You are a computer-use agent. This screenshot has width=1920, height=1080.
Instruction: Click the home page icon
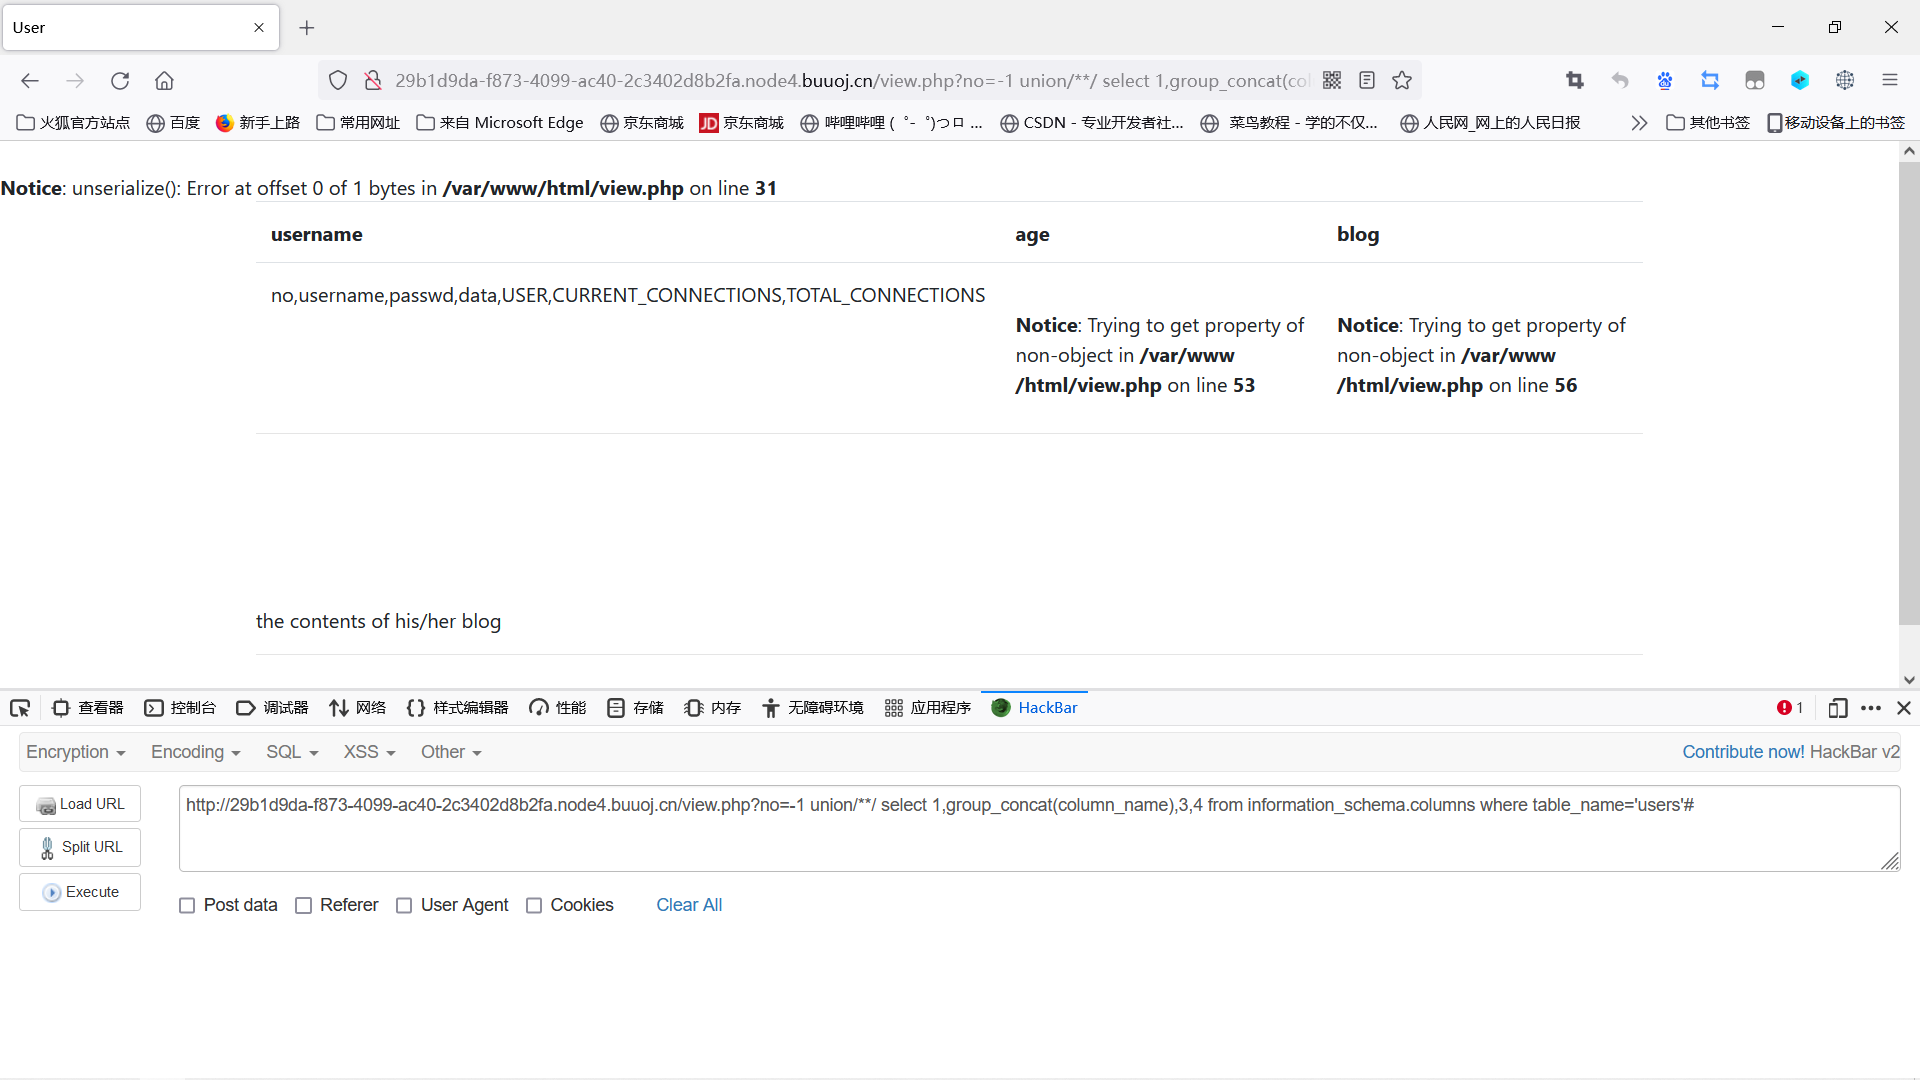tap(164, 81)
